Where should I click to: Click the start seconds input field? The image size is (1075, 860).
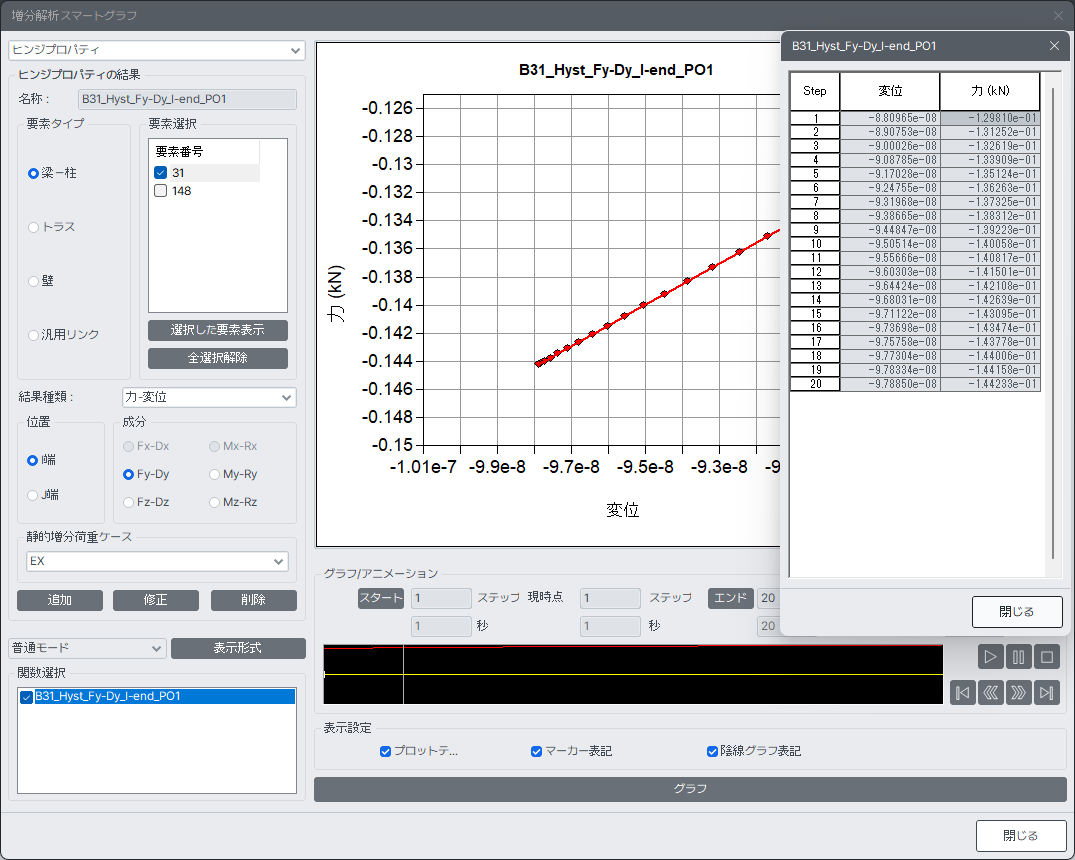(442, 626)
